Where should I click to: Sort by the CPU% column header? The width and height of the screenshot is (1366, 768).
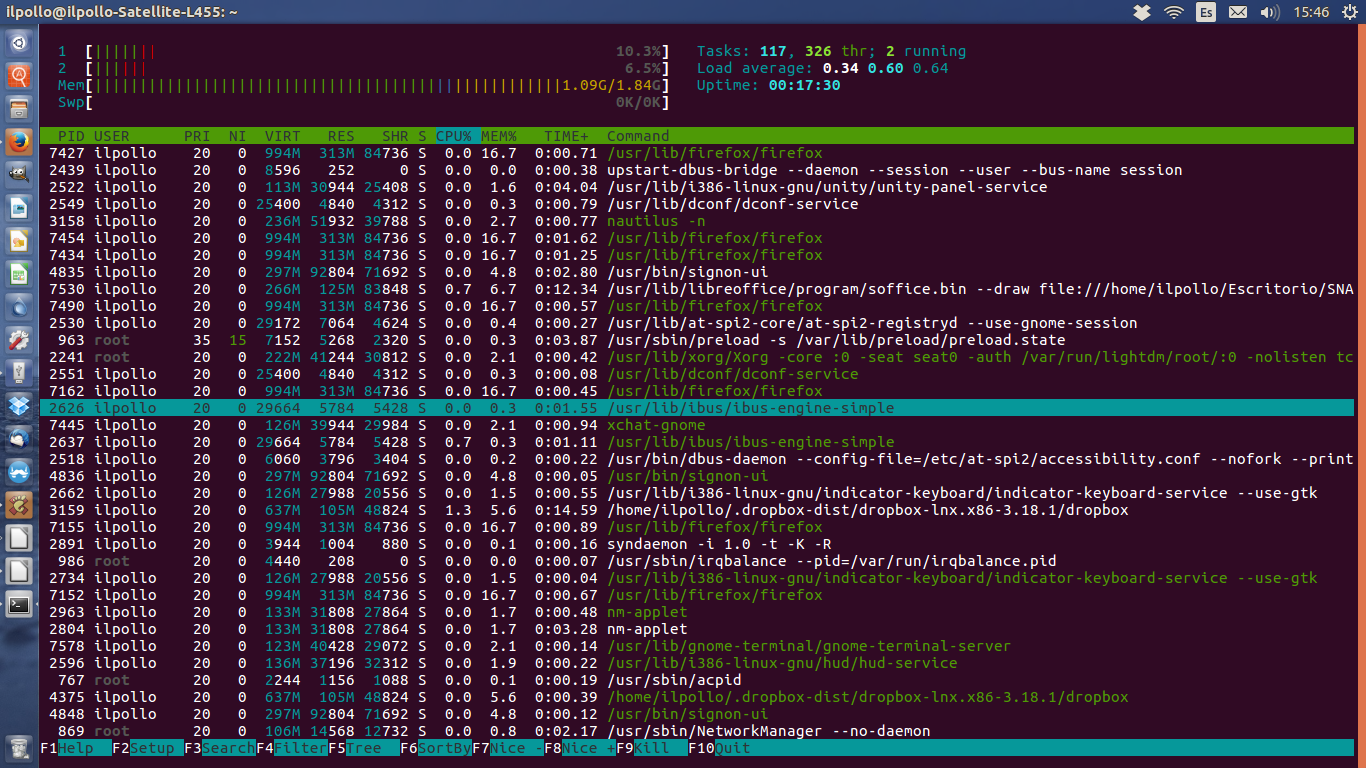454,136
